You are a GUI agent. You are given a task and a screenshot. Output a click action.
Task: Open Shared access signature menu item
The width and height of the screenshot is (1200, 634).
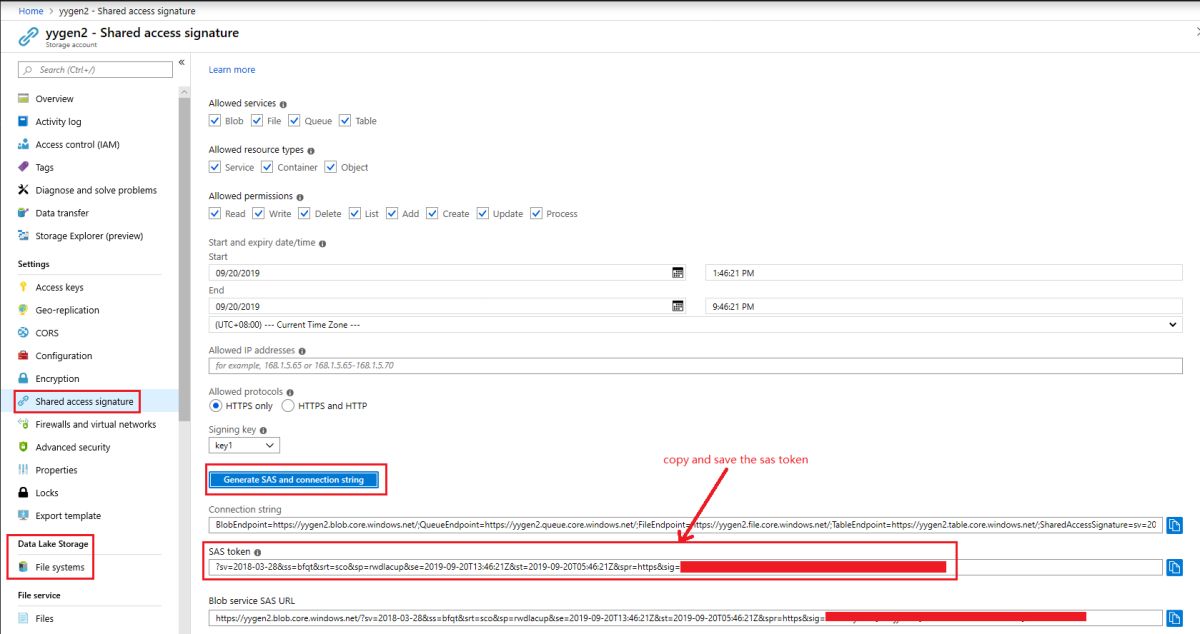(x=83, y=402)
